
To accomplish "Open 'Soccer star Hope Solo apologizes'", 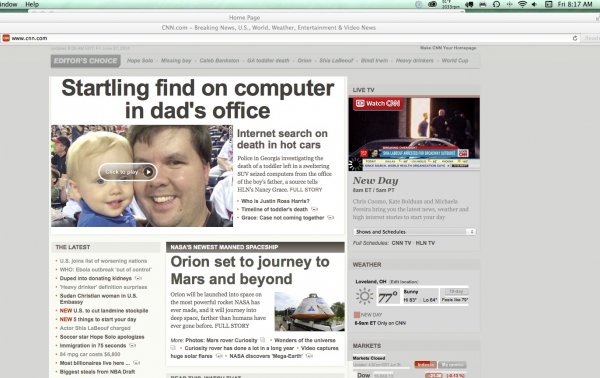I will tap(102, 337).
